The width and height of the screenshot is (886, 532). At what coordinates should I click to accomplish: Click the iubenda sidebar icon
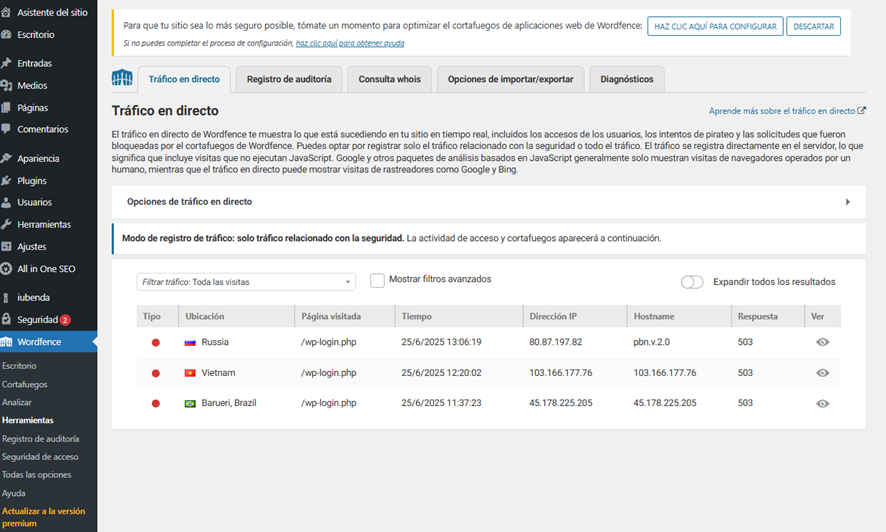tap(6, 298)
